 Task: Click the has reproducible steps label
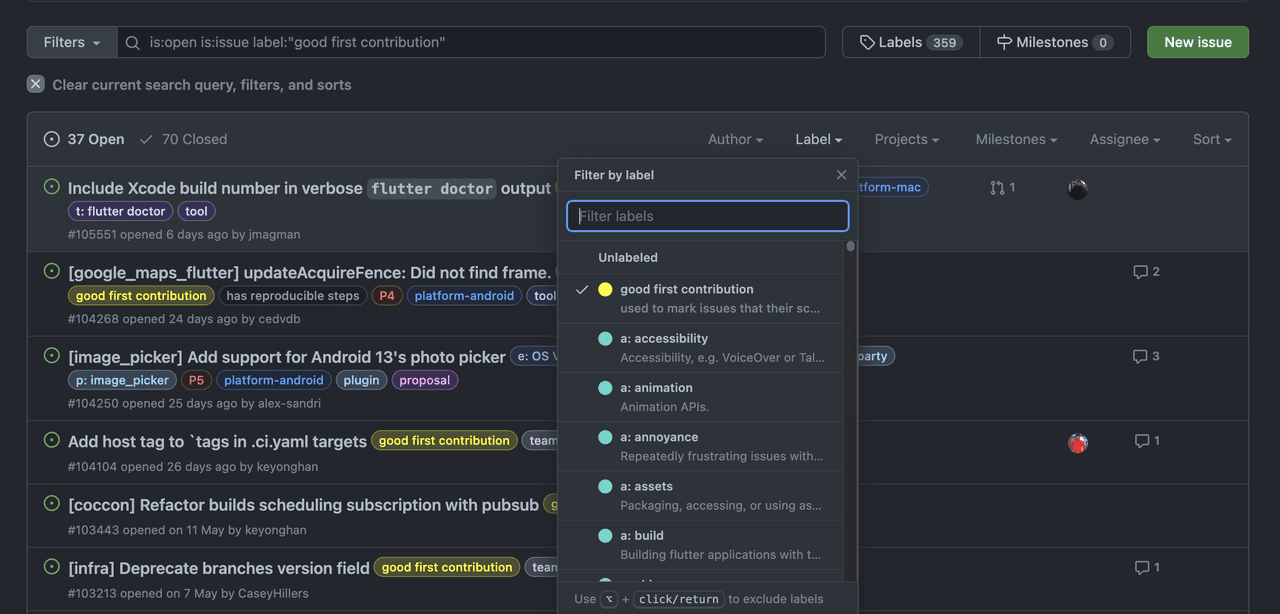click(293, 296)
